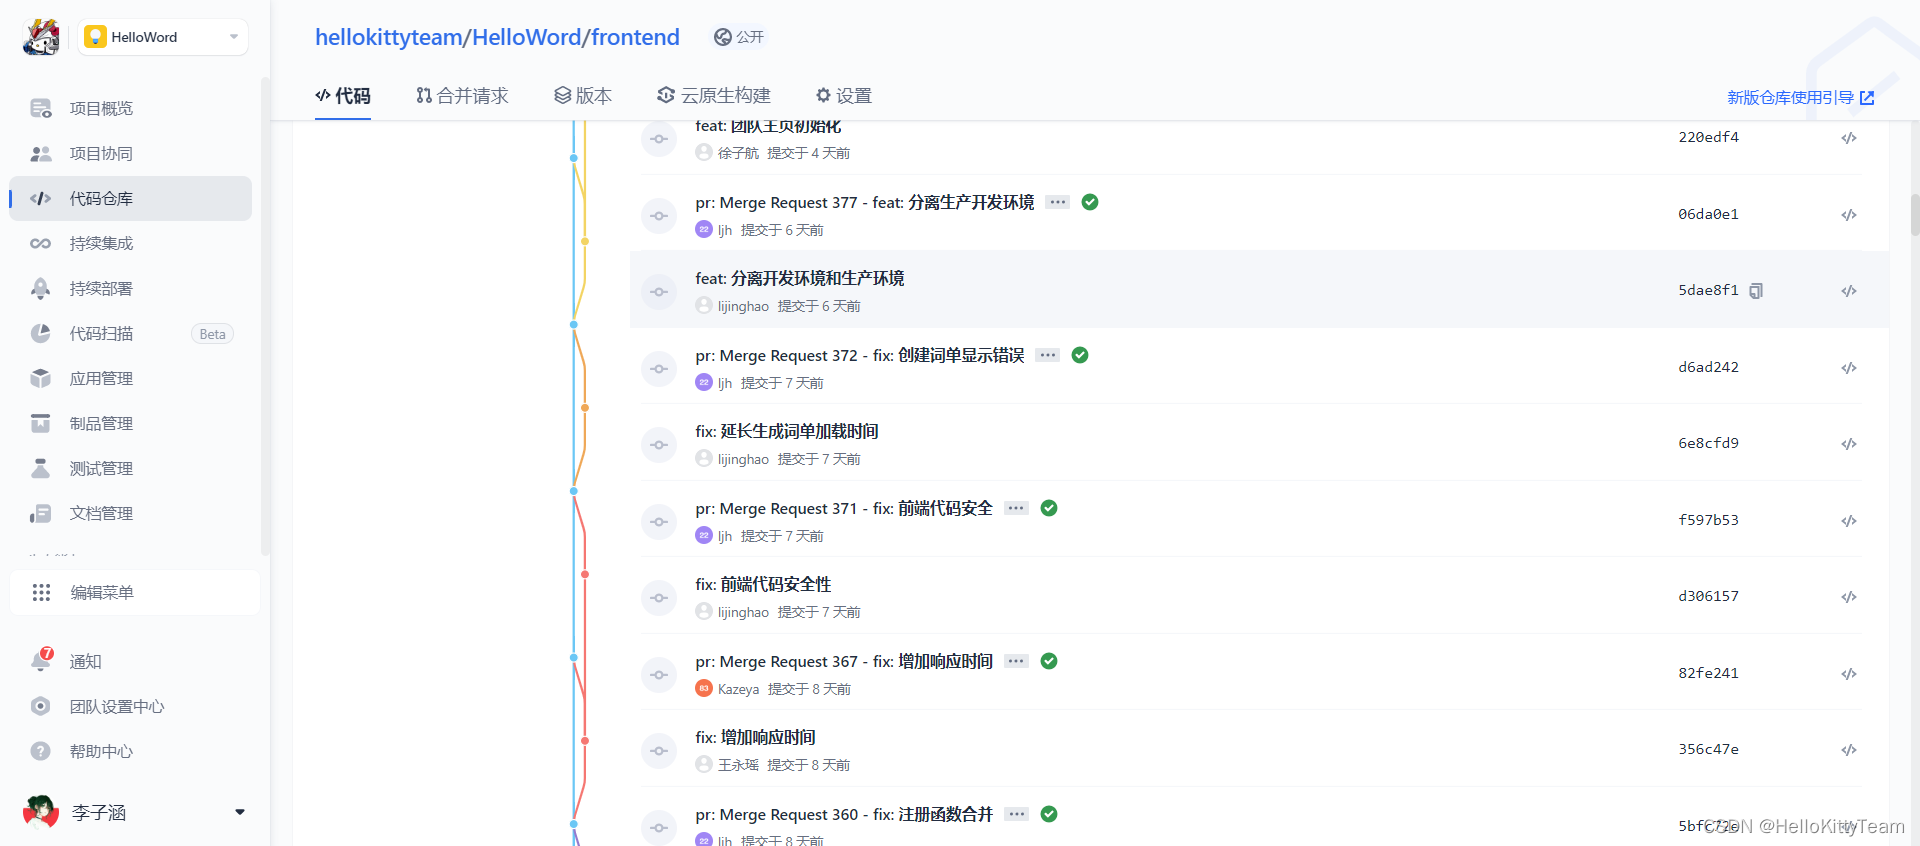Open 团队设置中心
The width and height of the screenshot is (1920, 846).
pos(130,706)
